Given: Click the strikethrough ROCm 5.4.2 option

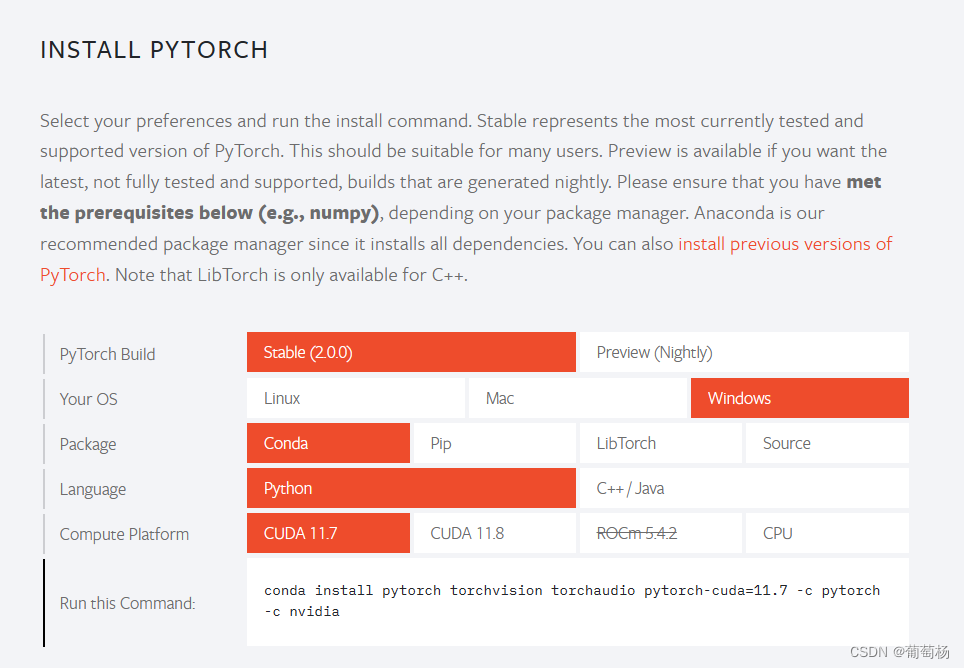Looking at the screenshot, I should tap(660, 532).
